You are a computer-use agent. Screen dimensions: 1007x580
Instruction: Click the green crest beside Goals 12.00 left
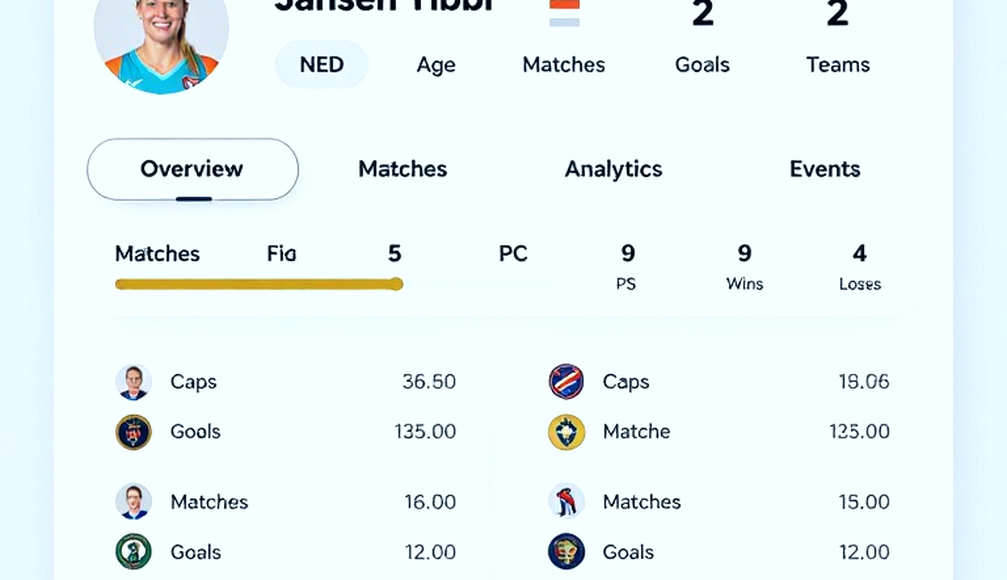click(x=134, y=552)
